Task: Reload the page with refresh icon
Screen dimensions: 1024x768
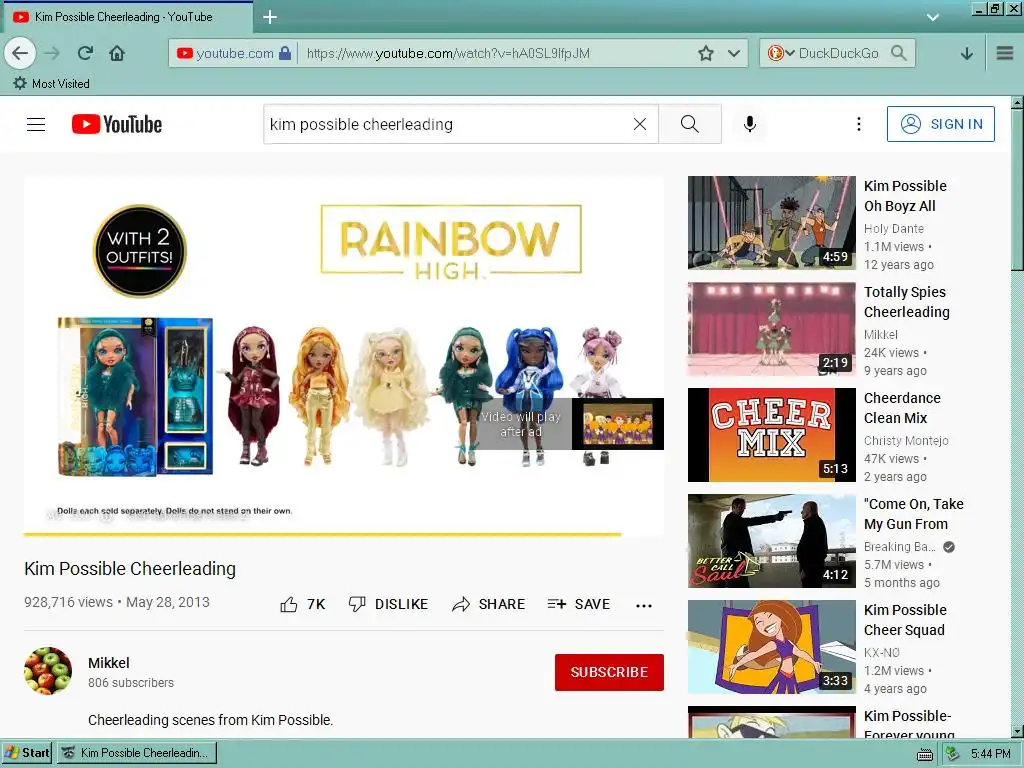Action: click(85, 53)
